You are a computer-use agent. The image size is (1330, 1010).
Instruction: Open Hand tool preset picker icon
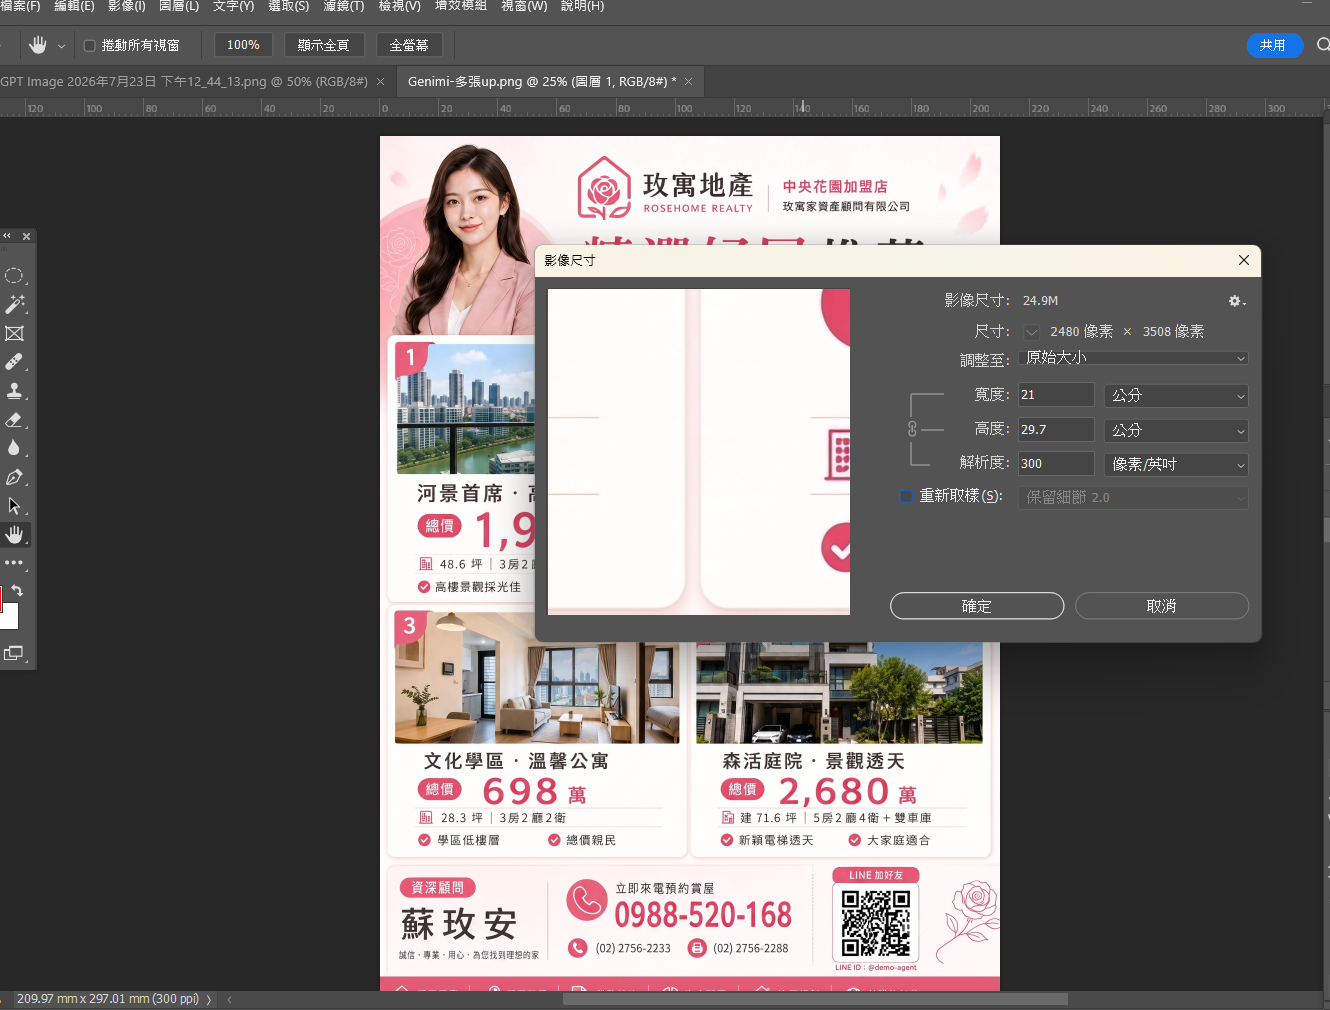tap(38, 45)
